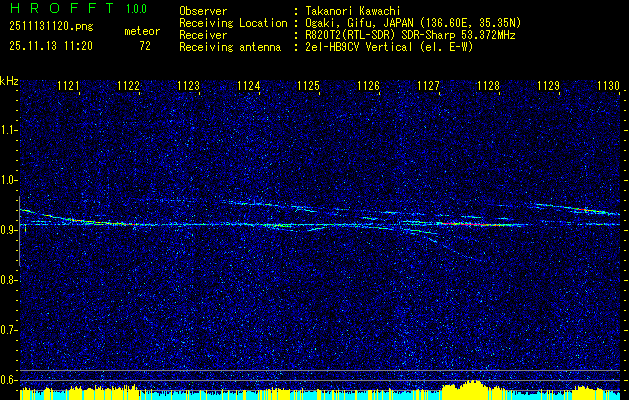629x400 pixels.
Task: Click the Observer field label
Action: [x=203, y=11]
